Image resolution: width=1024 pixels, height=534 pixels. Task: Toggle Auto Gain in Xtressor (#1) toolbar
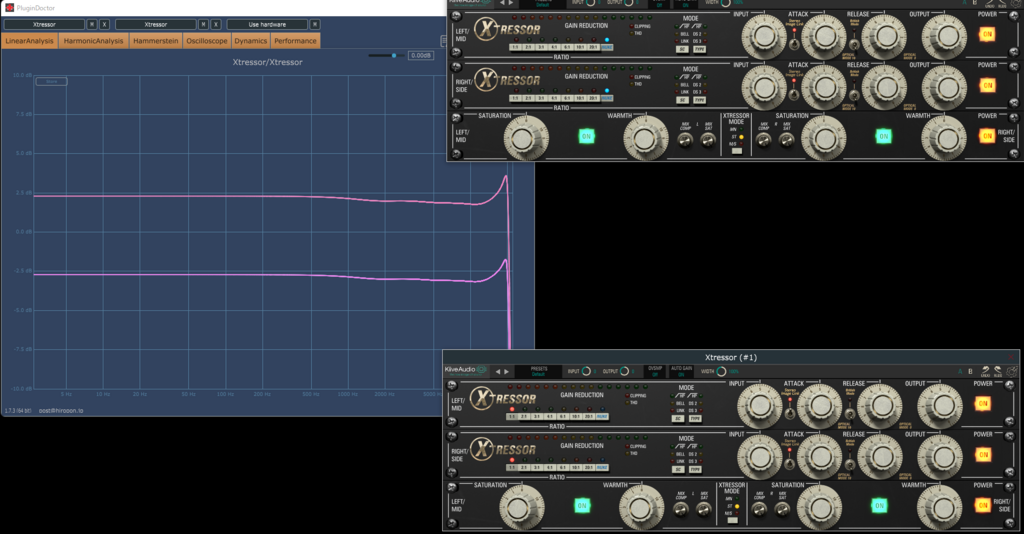tap(681, 371)
